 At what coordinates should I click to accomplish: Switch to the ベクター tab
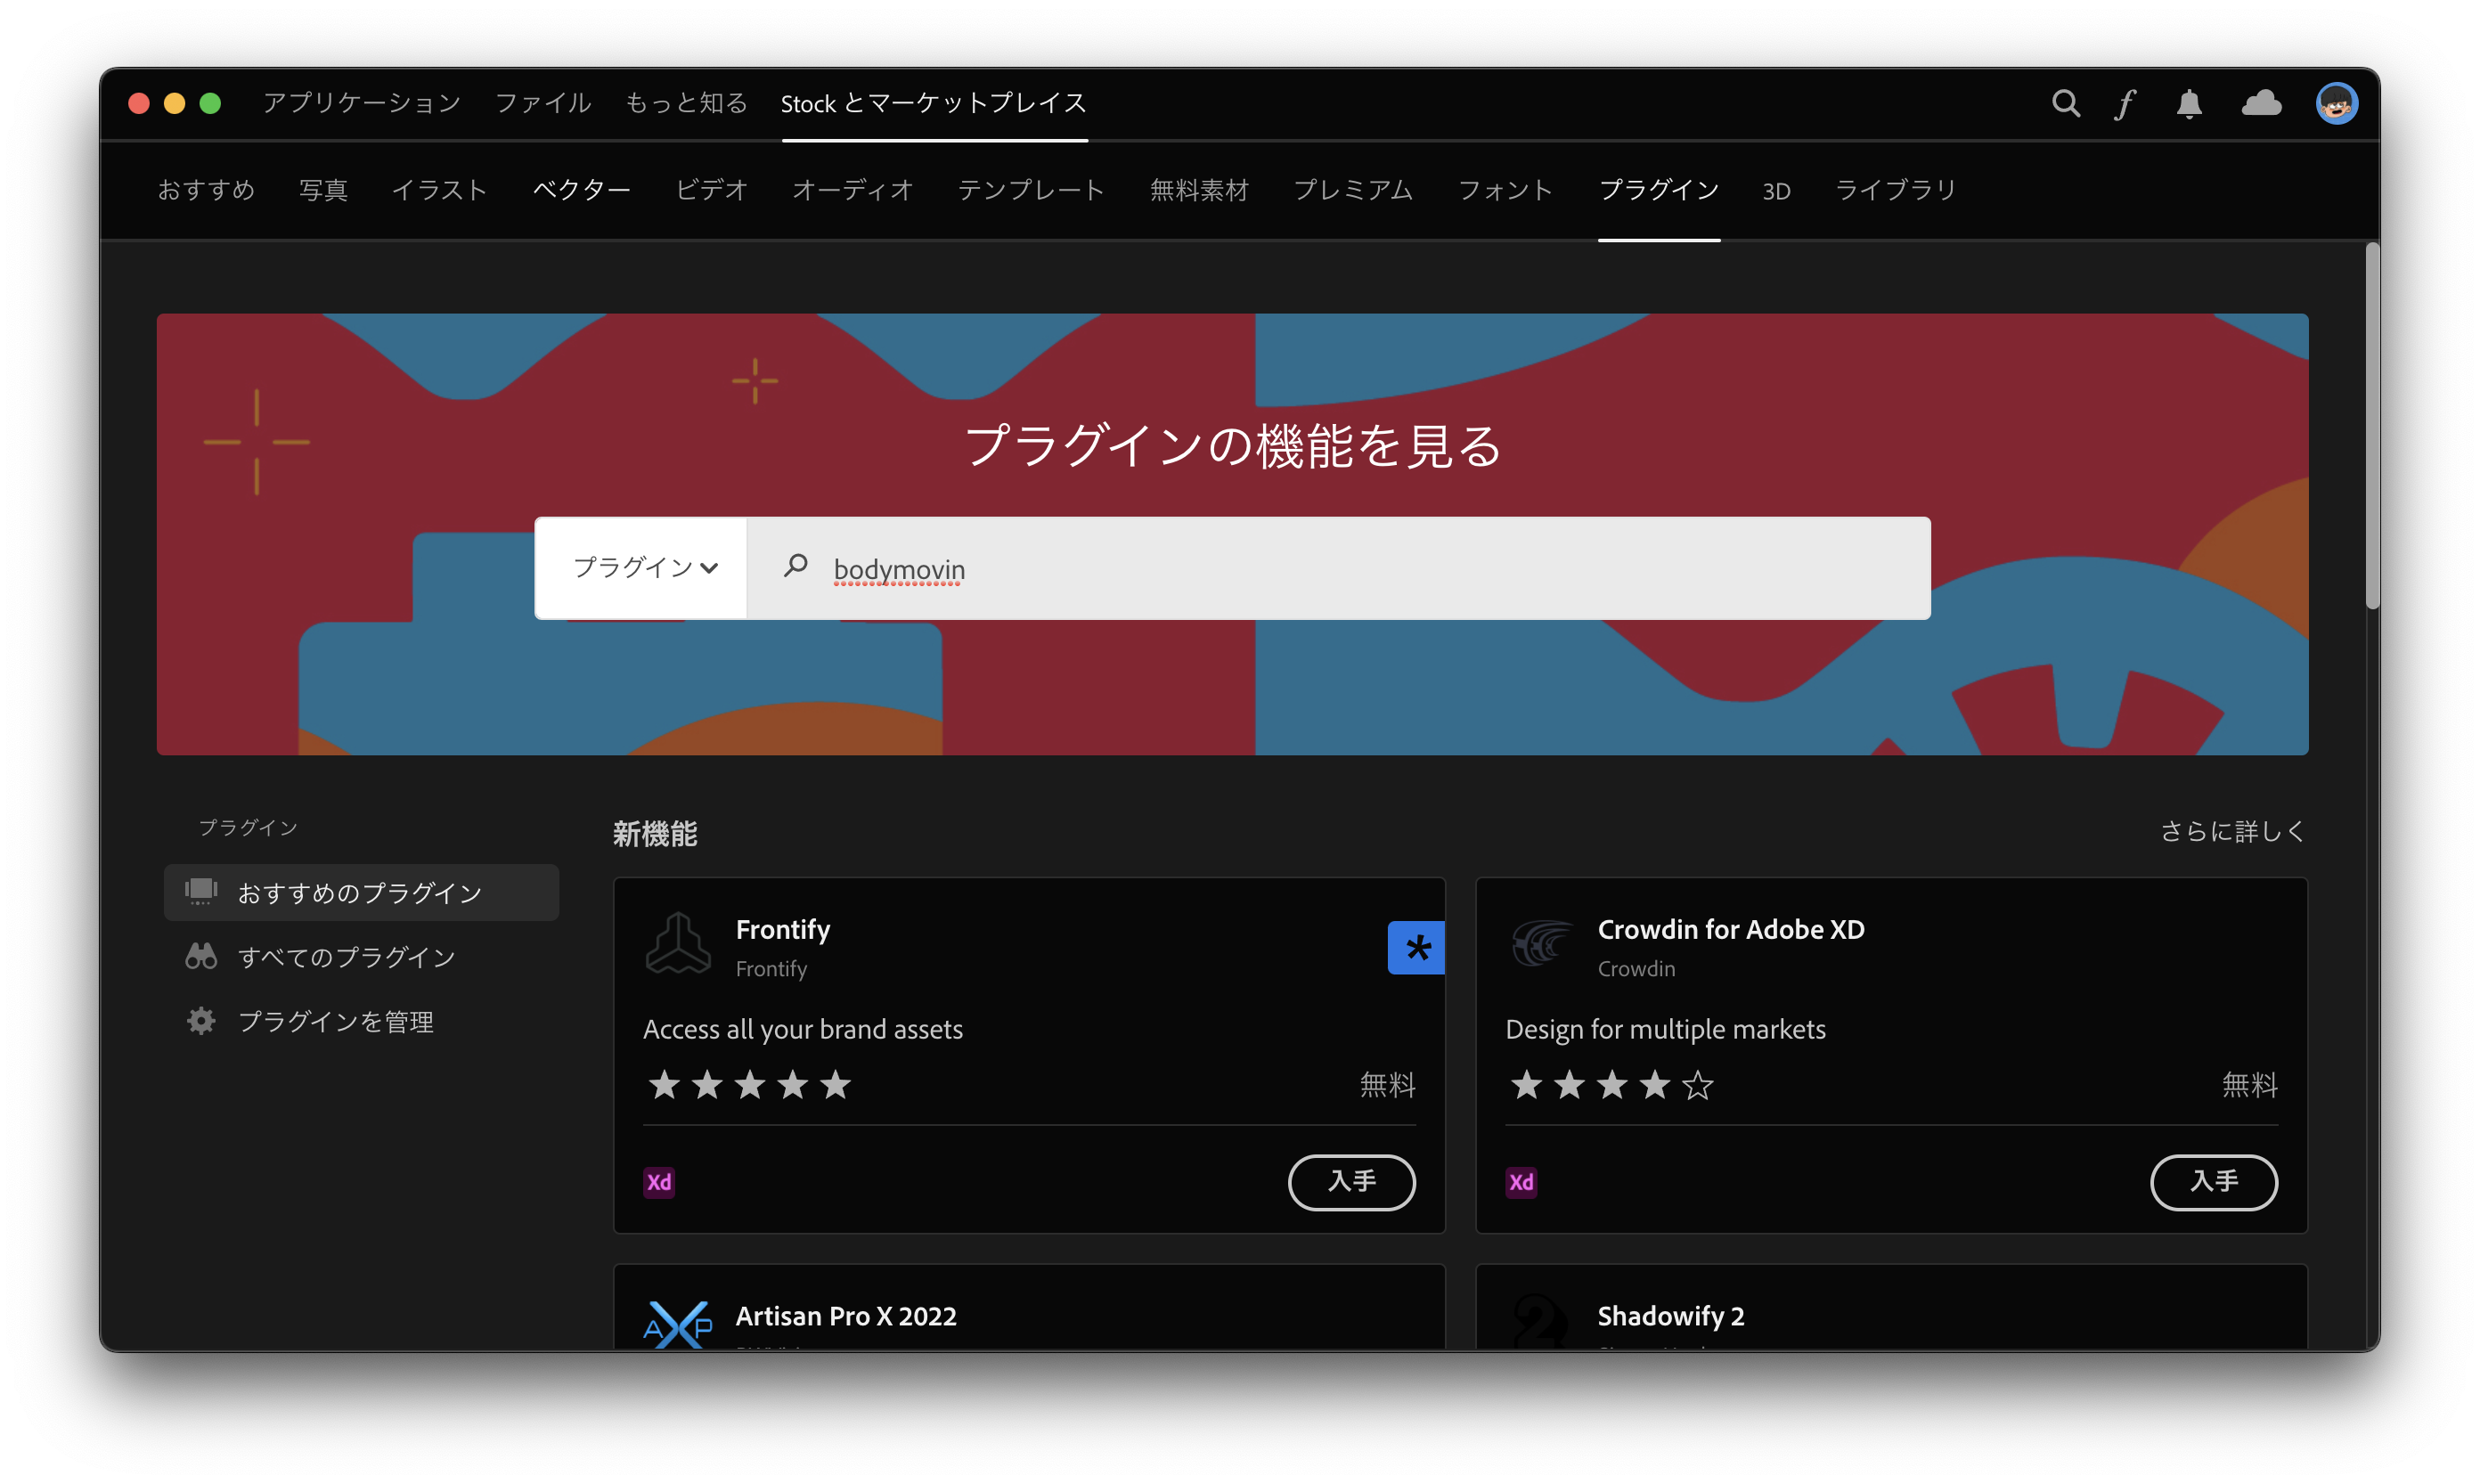tap(581, 190)
